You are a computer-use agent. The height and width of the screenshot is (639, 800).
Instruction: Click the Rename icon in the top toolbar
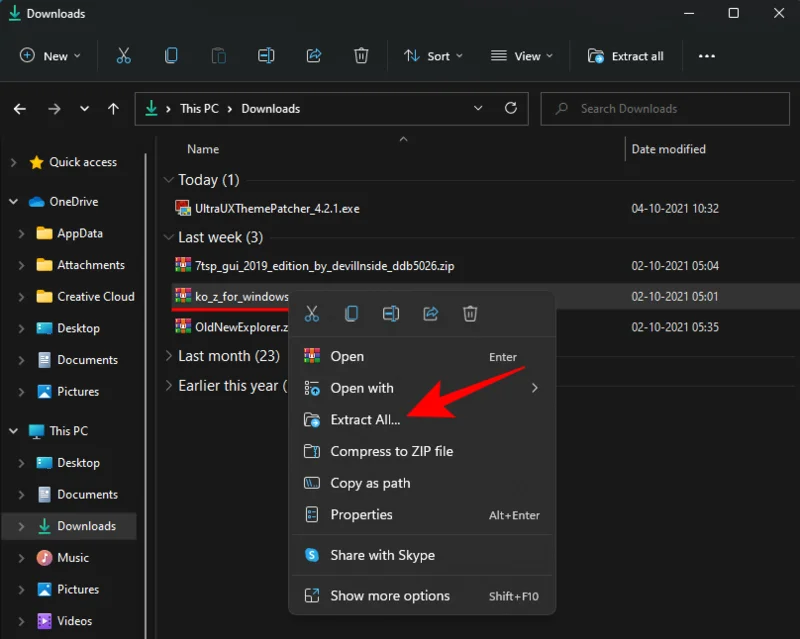(266, 56)
